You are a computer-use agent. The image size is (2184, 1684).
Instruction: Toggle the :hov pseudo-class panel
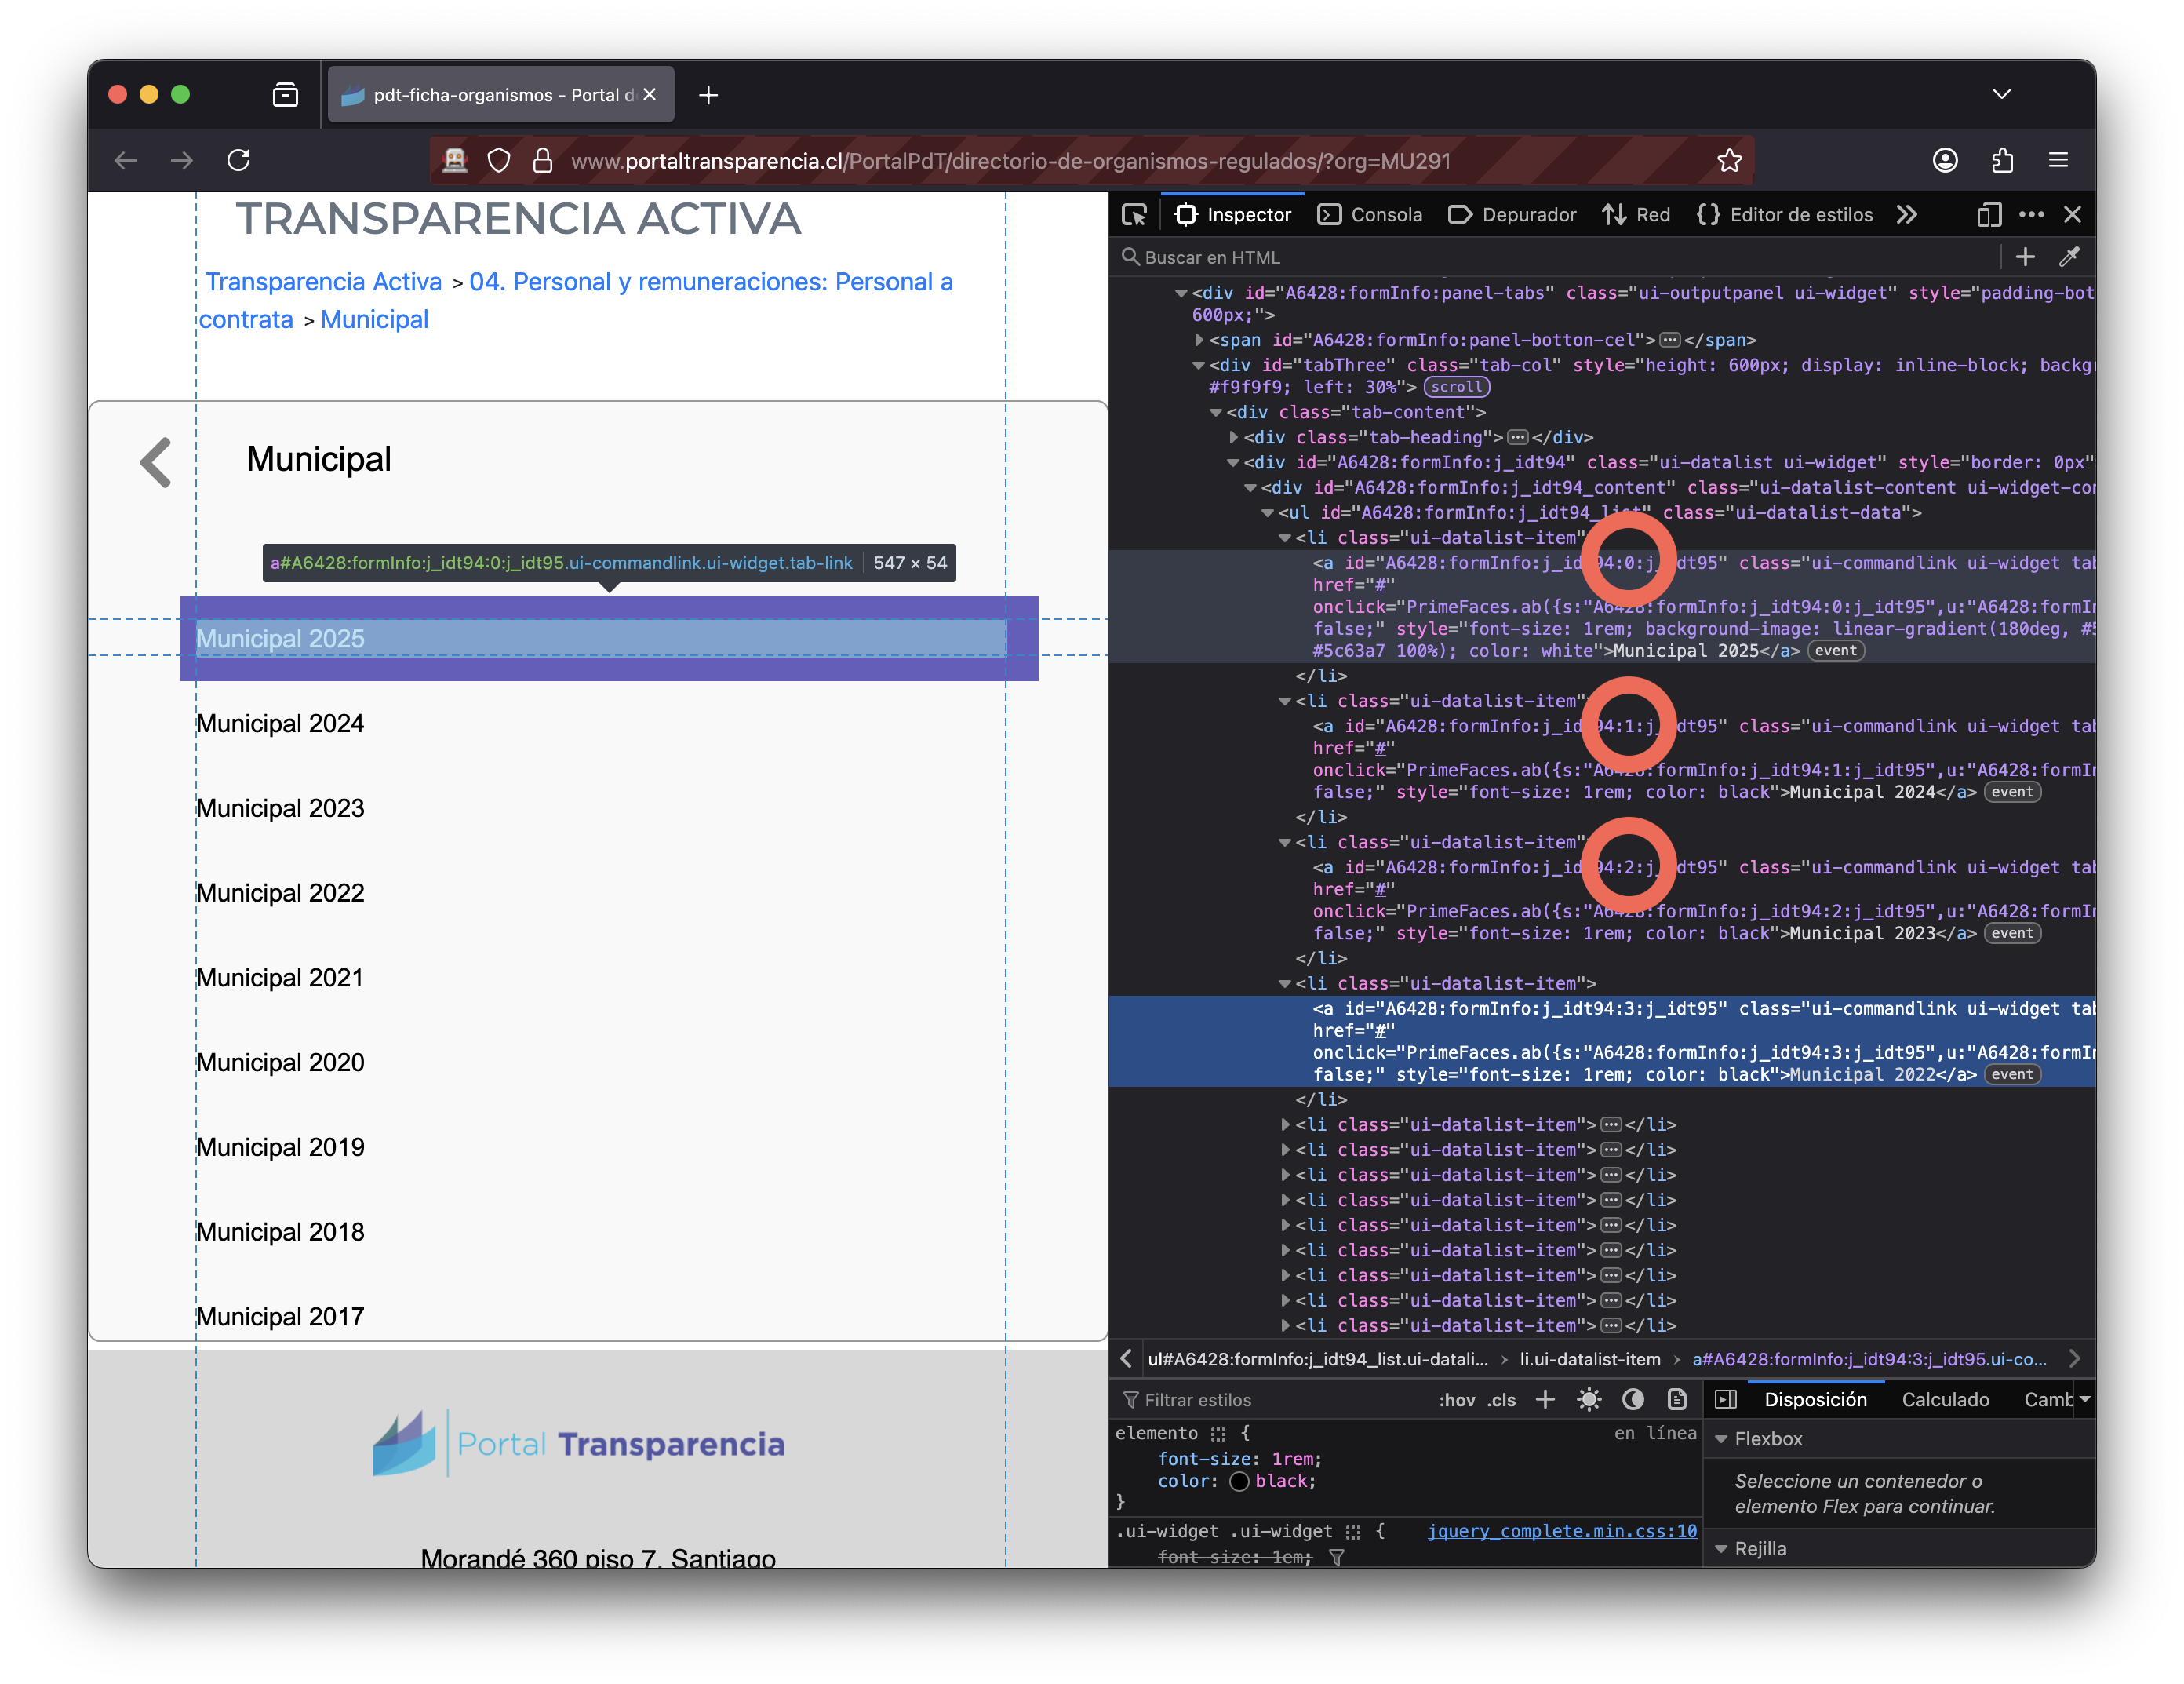(x=1456, y=1400)
